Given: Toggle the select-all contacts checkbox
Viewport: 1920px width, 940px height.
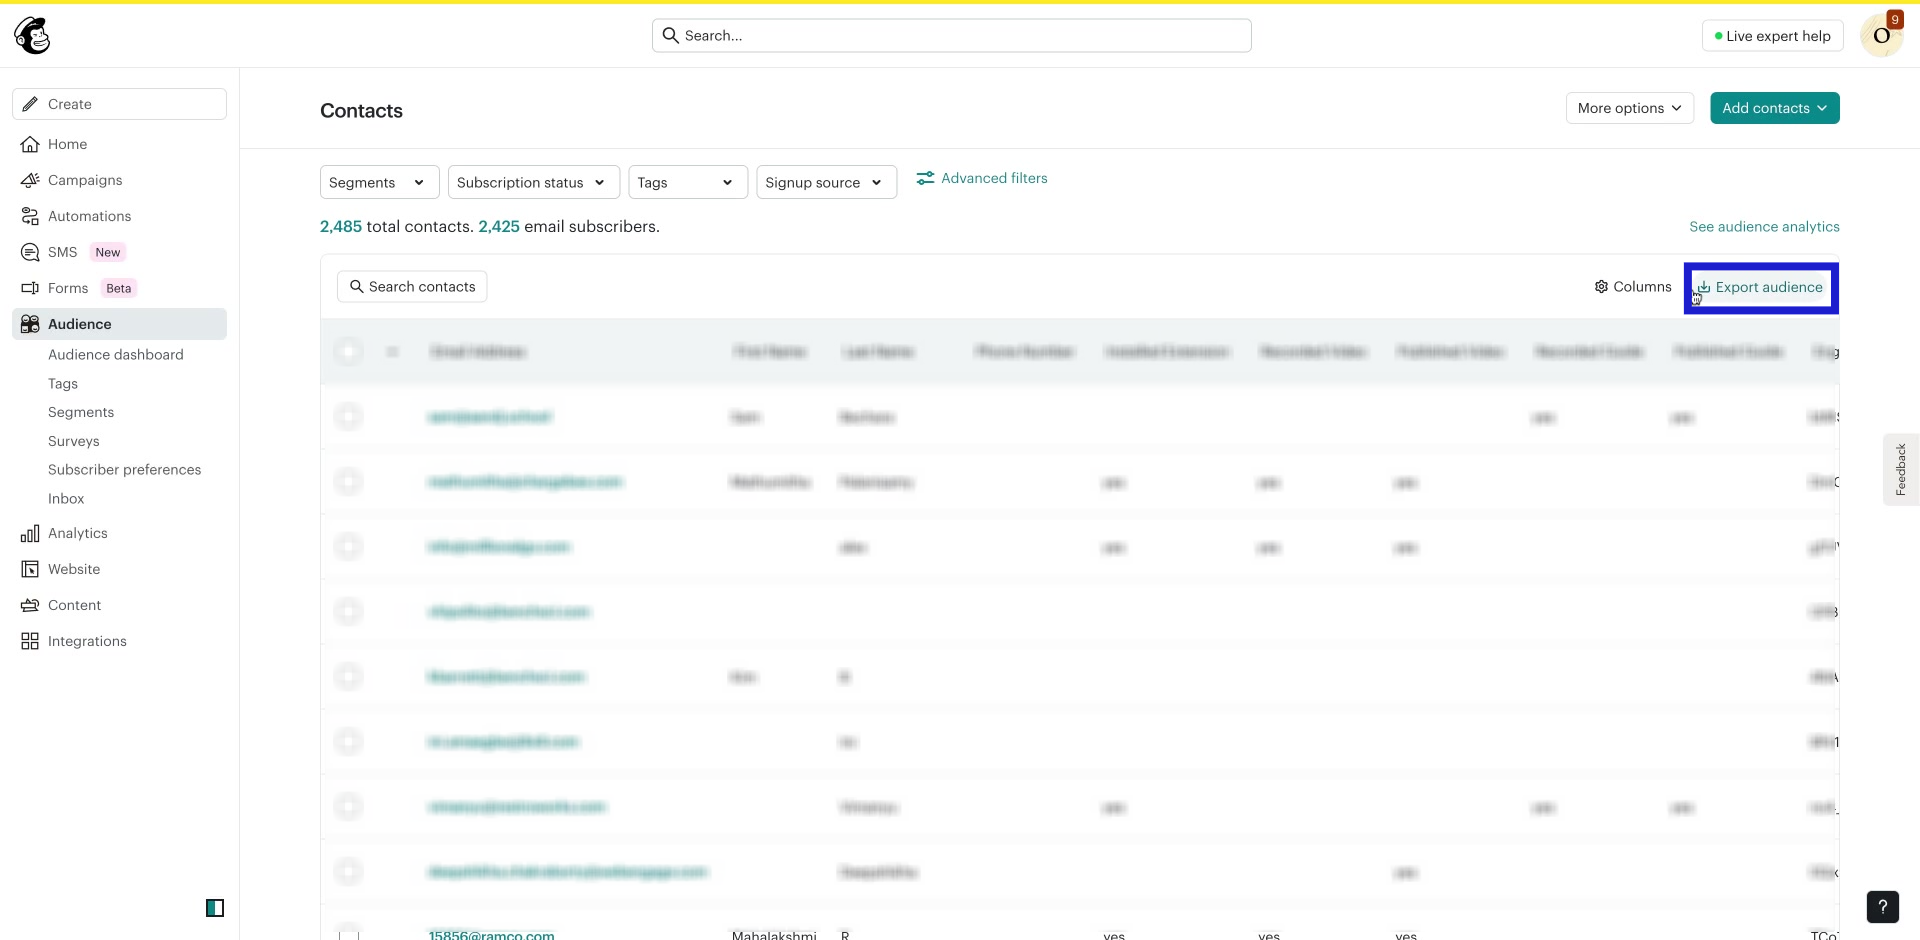Looking at the screenshot, I should click(x=348, y=351).
